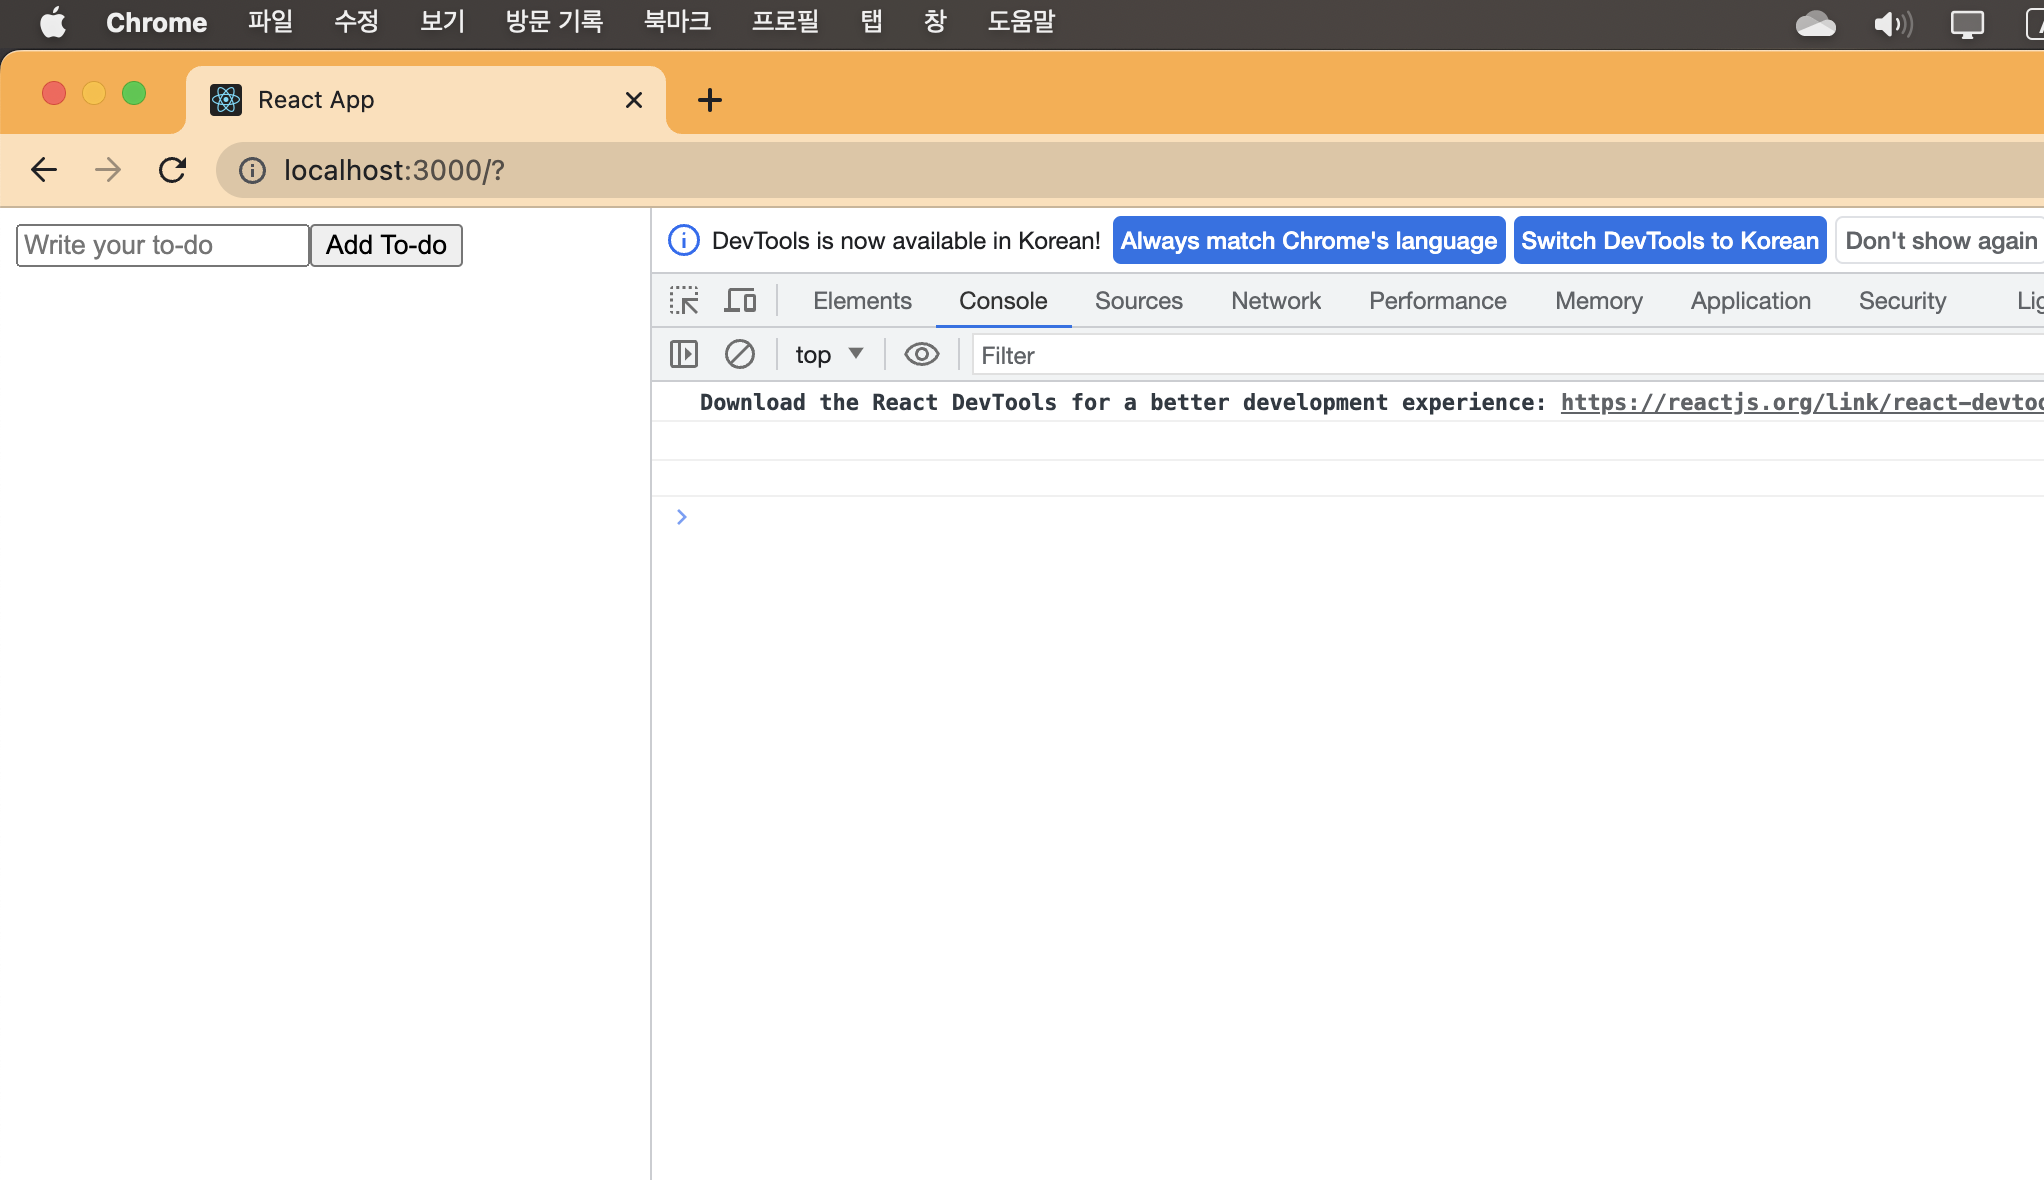Click the console Filter input box
The height and width of the screenshot is (1180, 2044).
pos(1500,355)
